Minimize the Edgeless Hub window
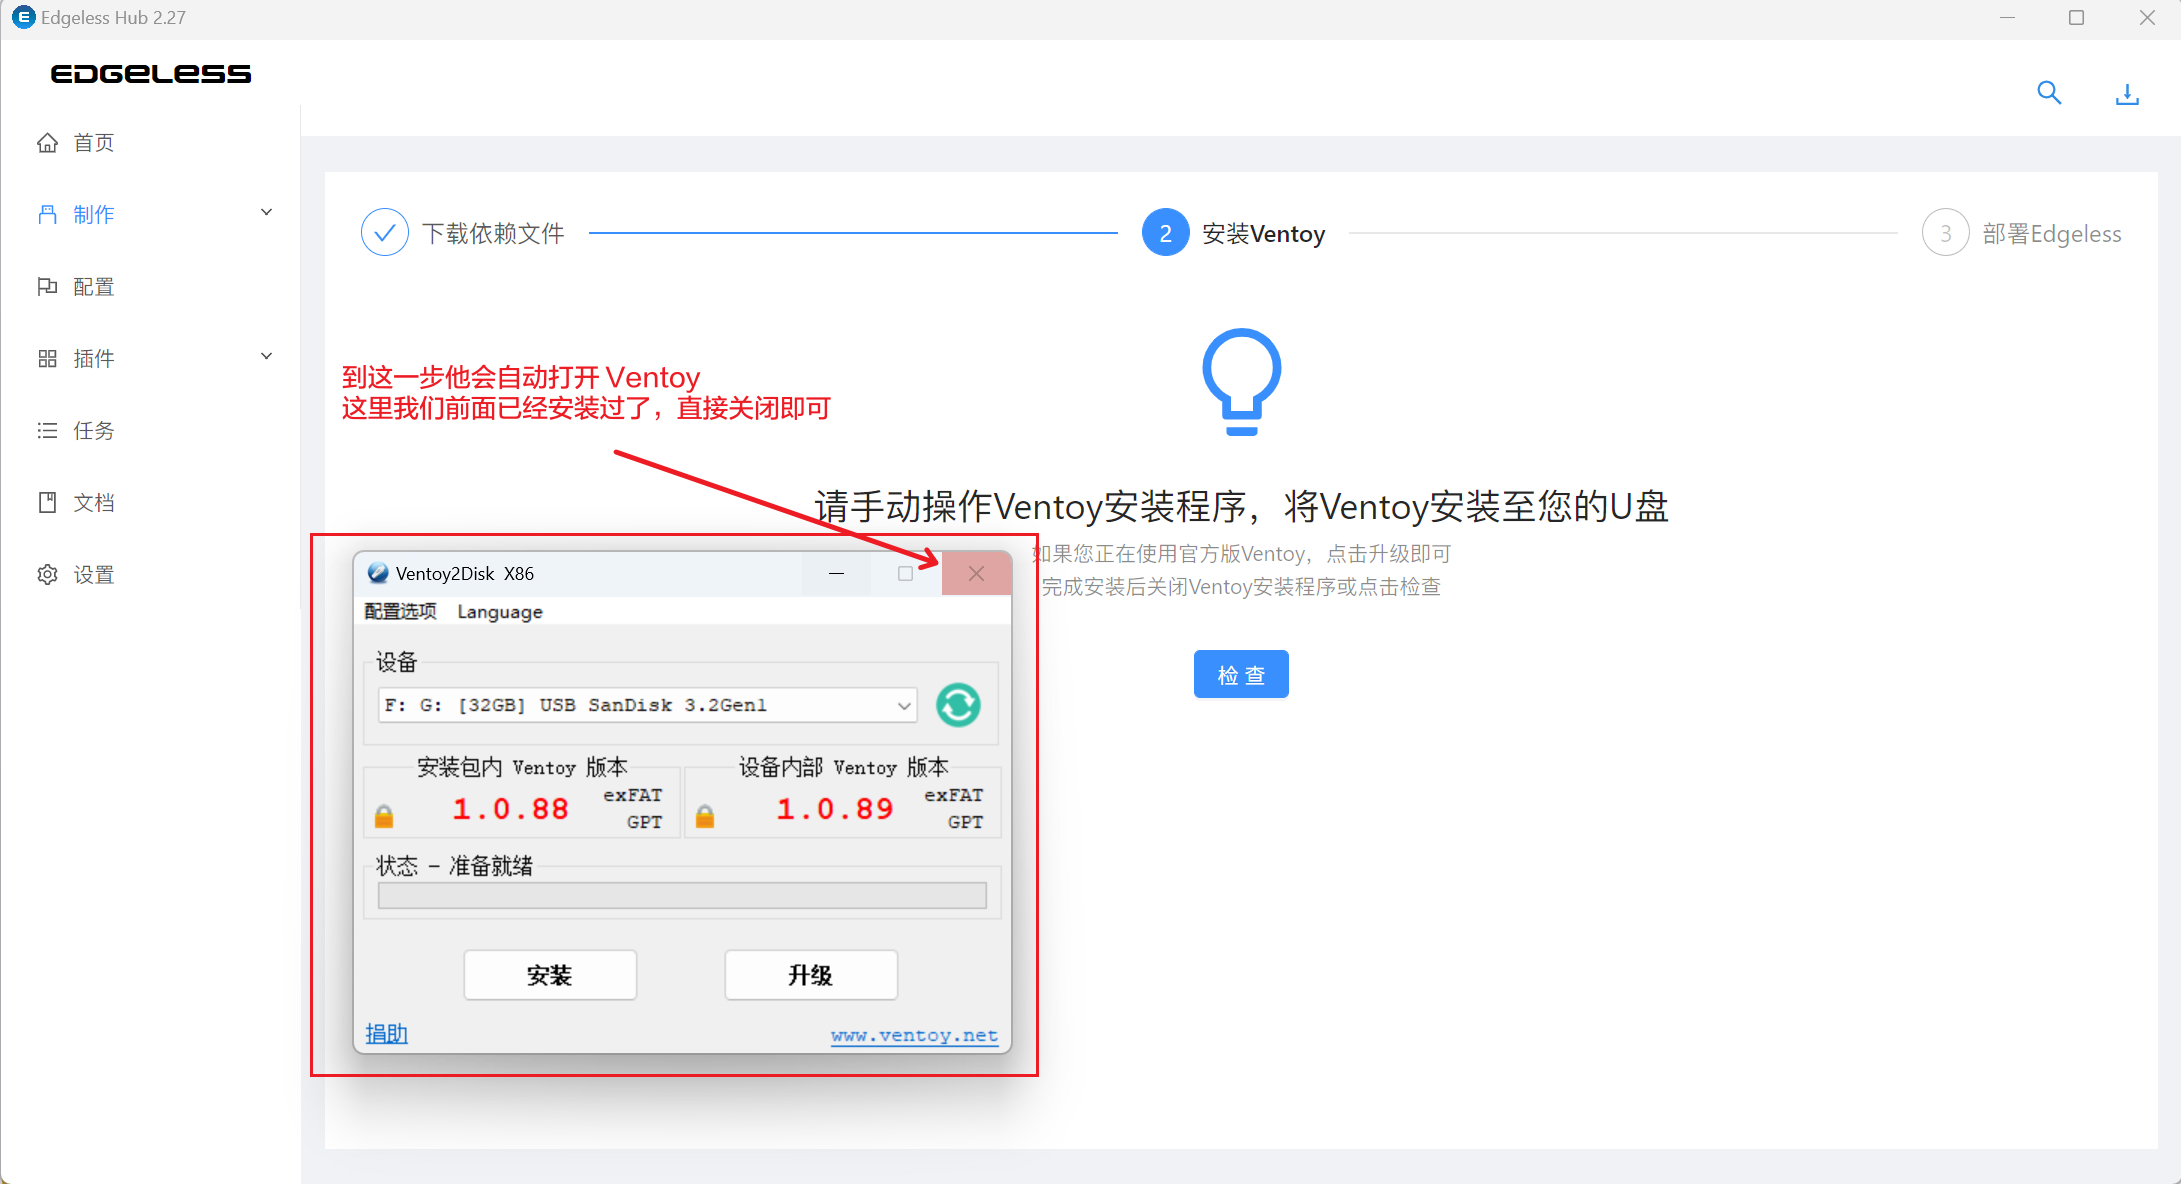This screenshot has width=2181, height=1184. 2007,18
